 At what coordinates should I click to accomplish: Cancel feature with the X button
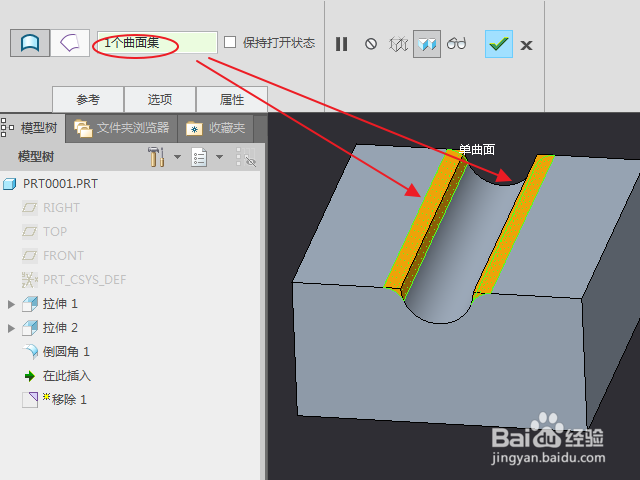(x=527, y=45)
